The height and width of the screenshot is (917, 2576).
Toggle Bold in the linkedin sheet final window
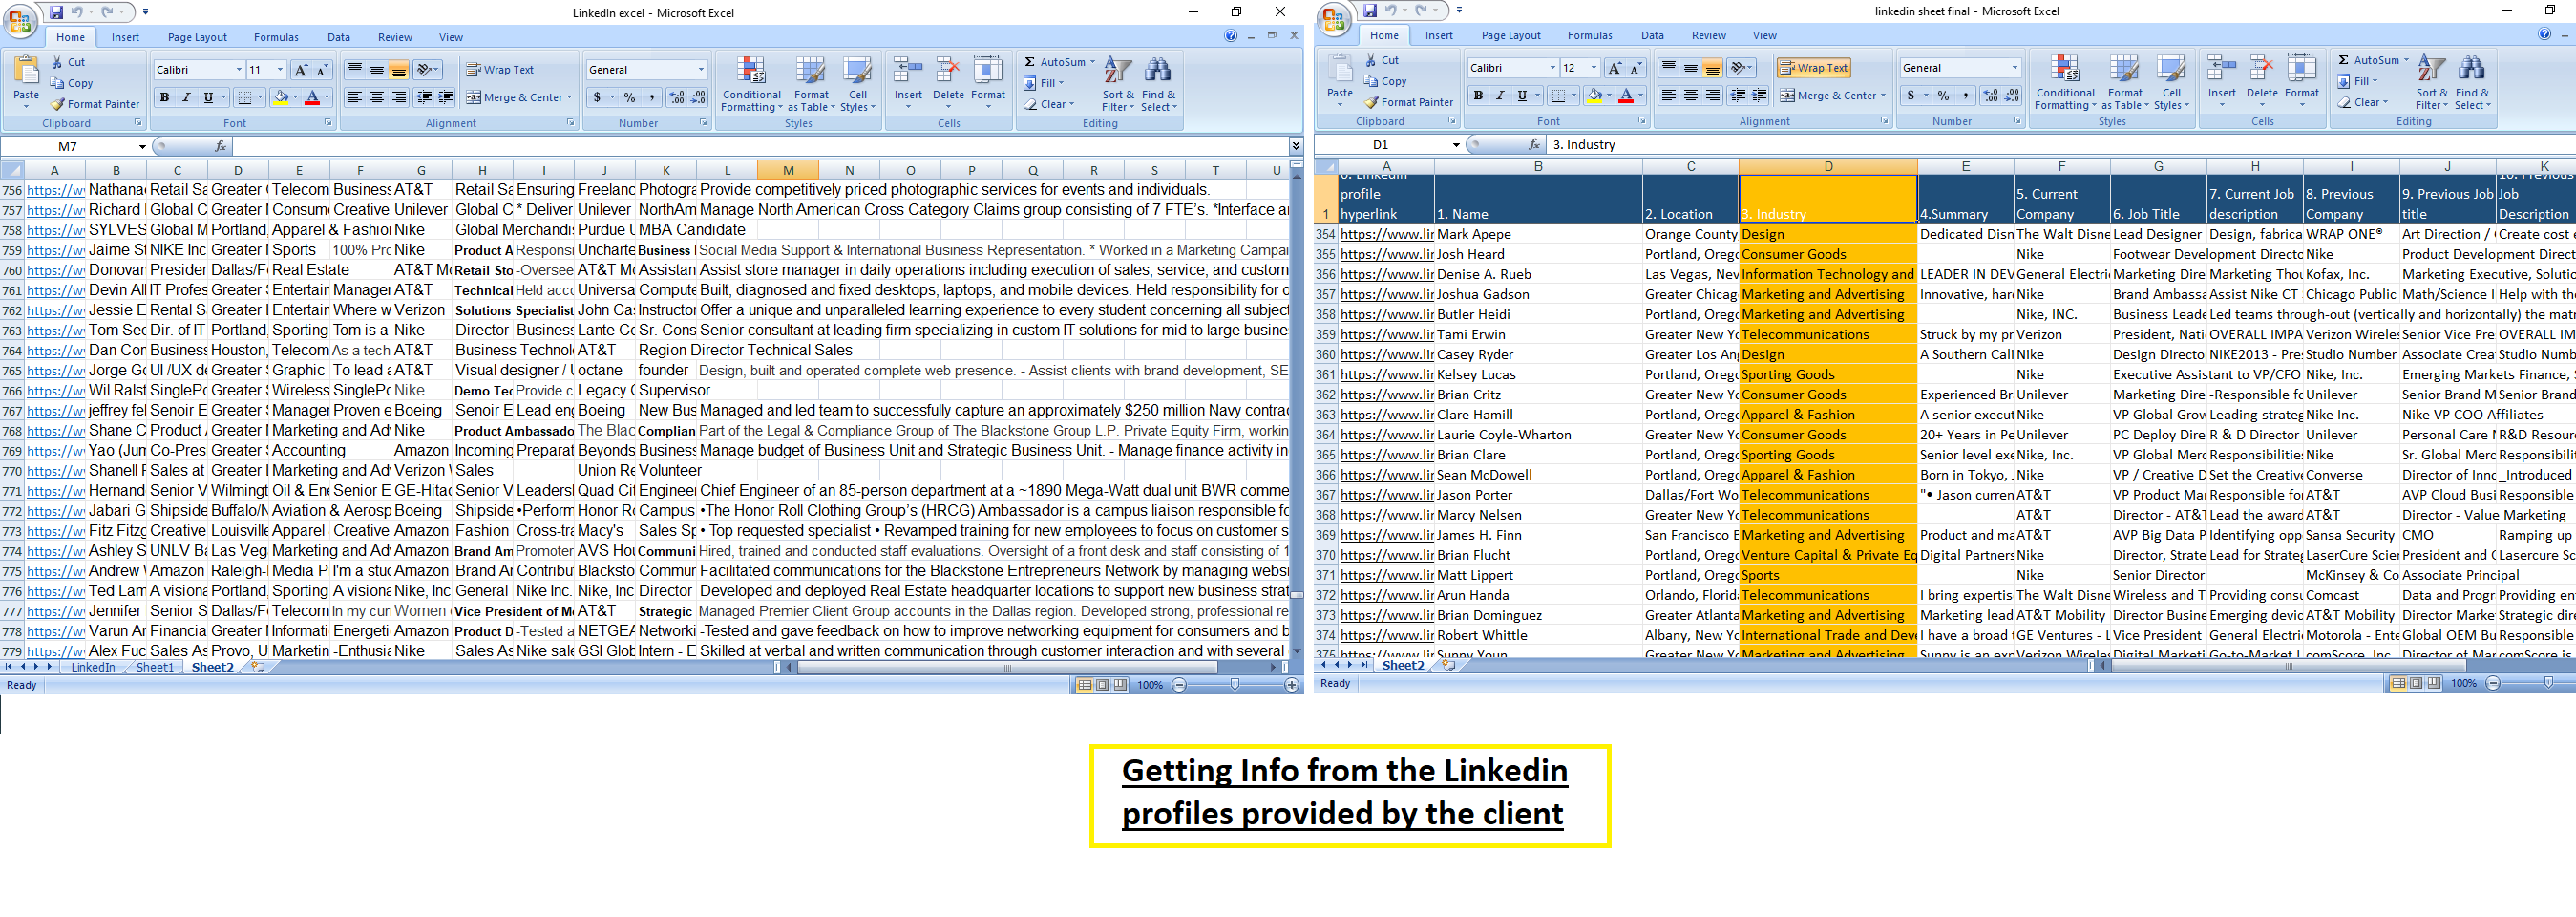1478,95
